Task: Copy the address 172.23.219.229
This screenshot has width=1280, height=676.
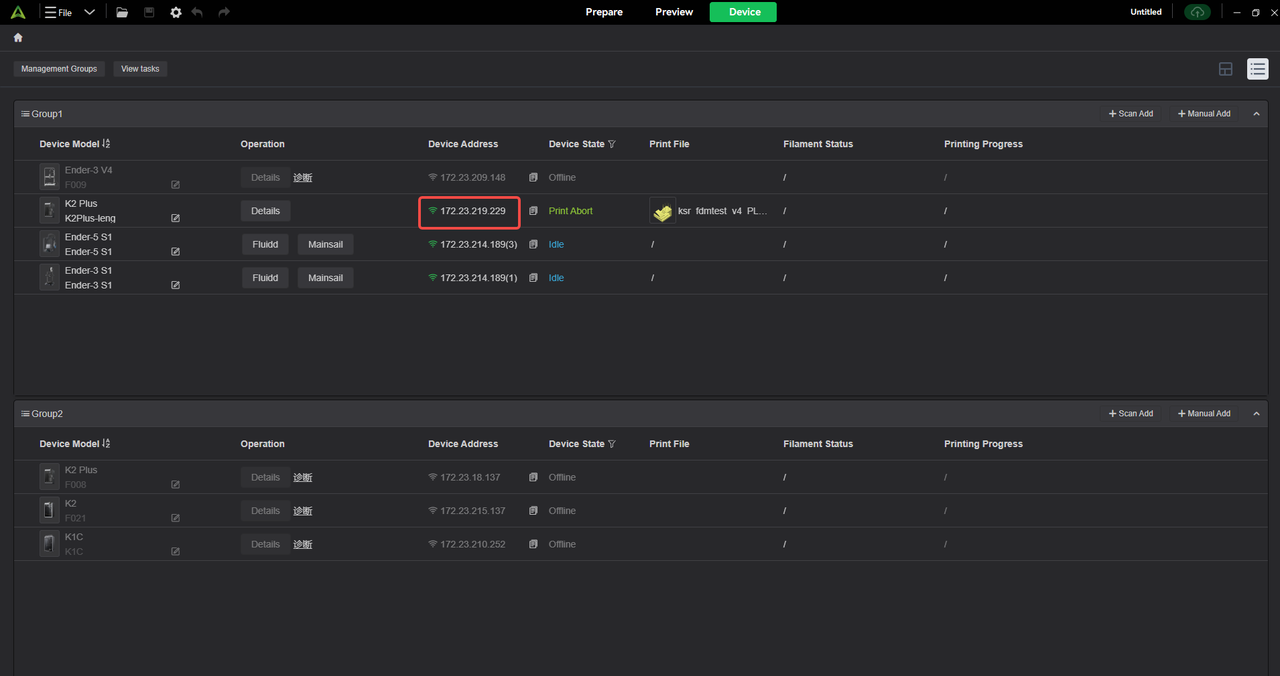Action: coord(533,211)
